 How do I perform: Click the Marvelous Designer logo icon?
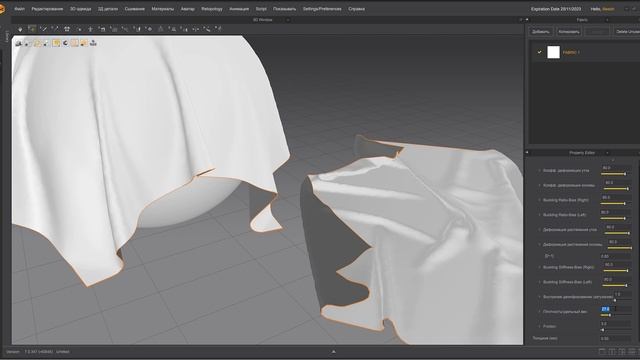(x=2, y=9)
